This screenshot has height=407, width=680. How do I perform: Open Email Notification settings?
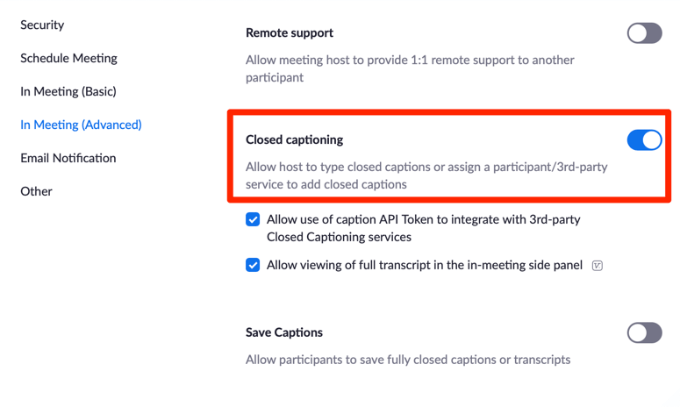tap(68, 158)
